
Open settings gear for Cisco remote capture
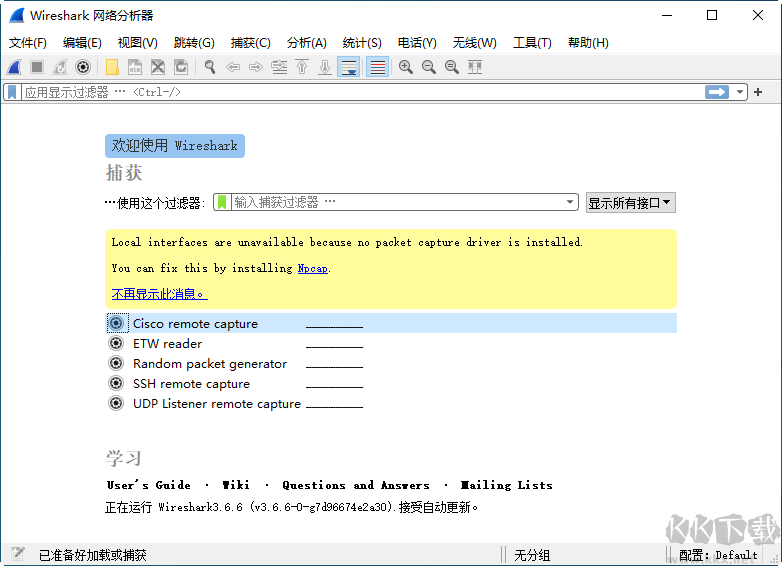(116, 323)
